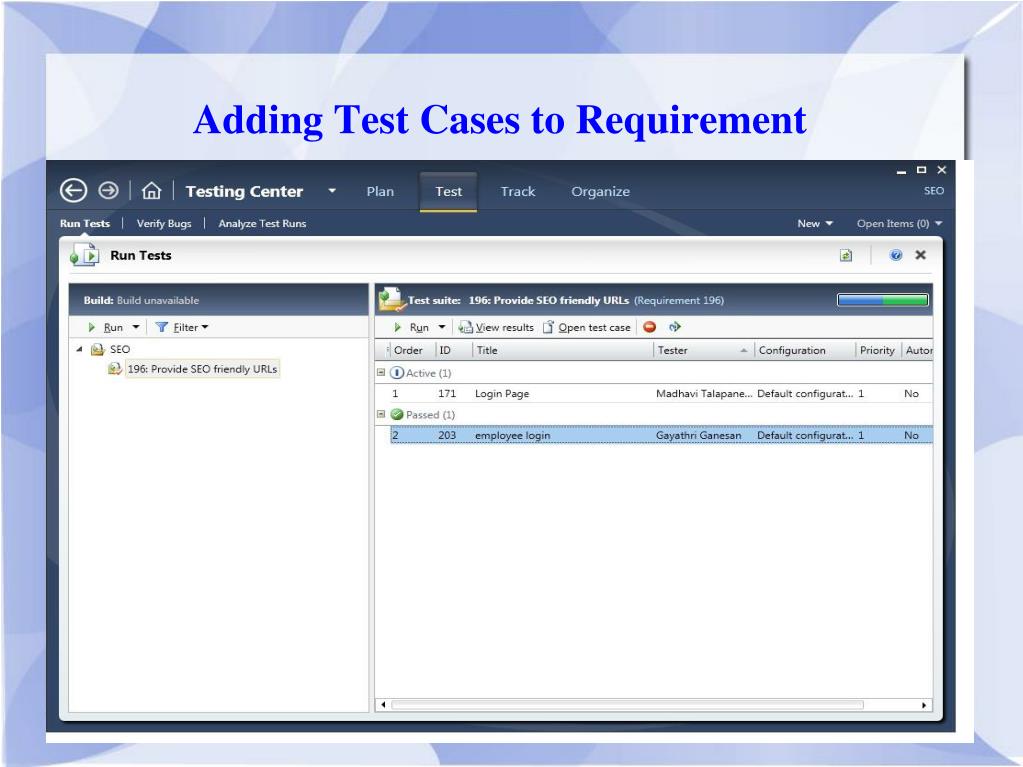Click the Test suite header icon

tap(391, 299)
